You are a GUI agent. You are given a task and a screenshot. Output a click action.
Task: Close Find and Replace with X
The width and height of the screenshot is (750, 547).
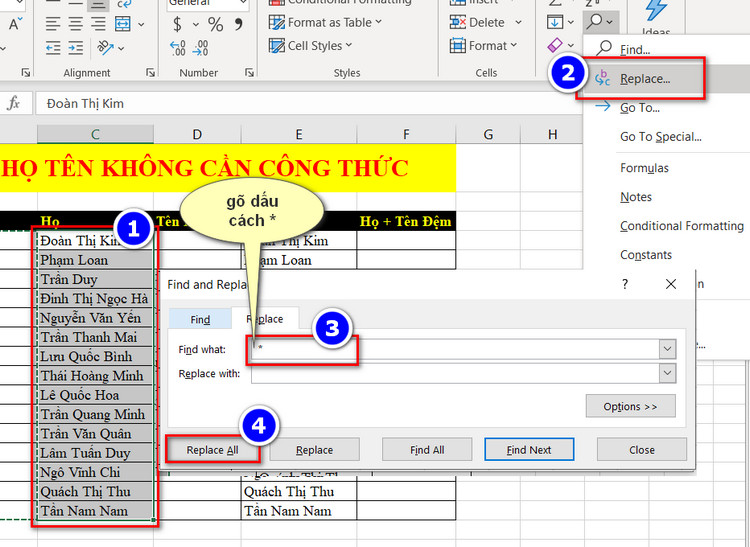pyautogui.click(x=671, y=284)
